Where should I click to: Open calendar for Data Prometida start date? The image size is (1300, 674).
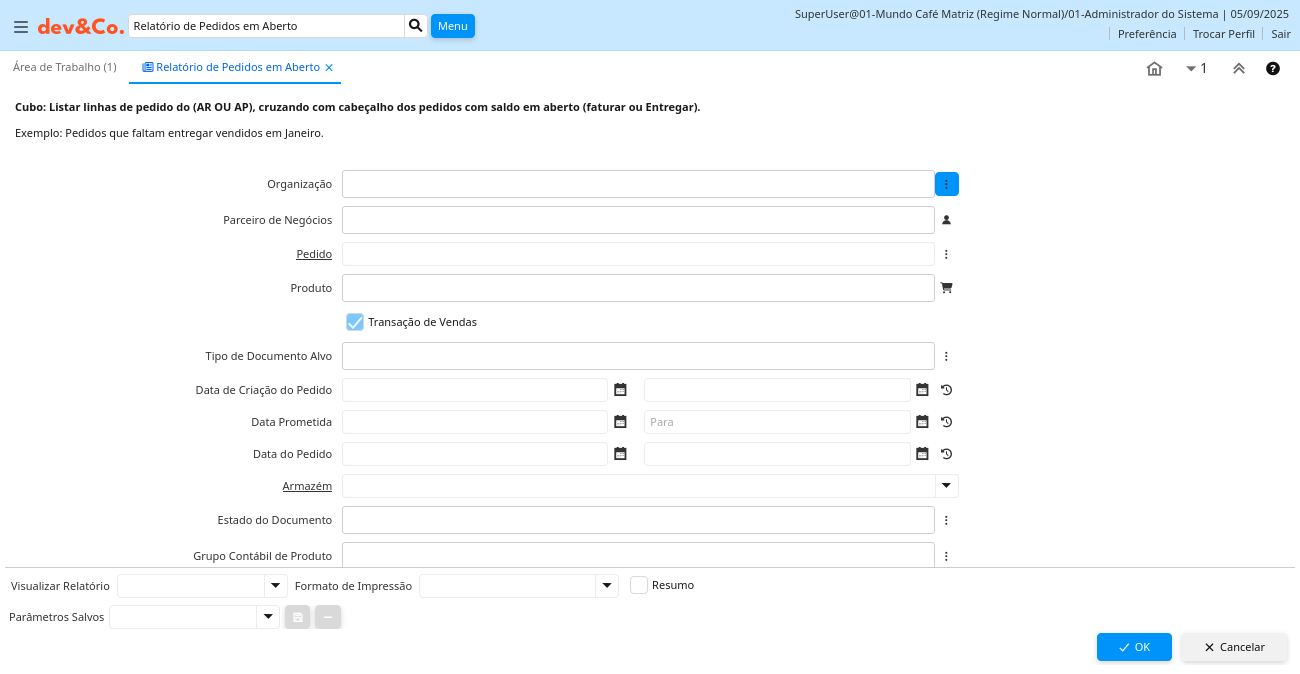tap(620, 422)
